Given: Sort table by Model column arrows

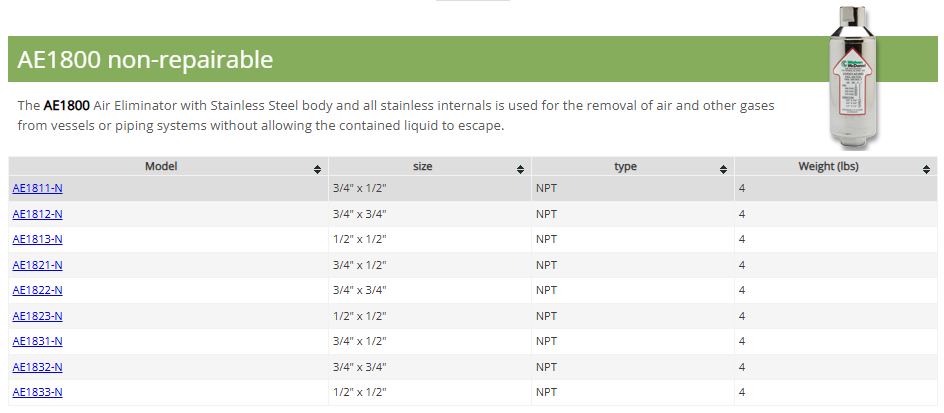Looking at the screenshot, I should coord(317,168).
